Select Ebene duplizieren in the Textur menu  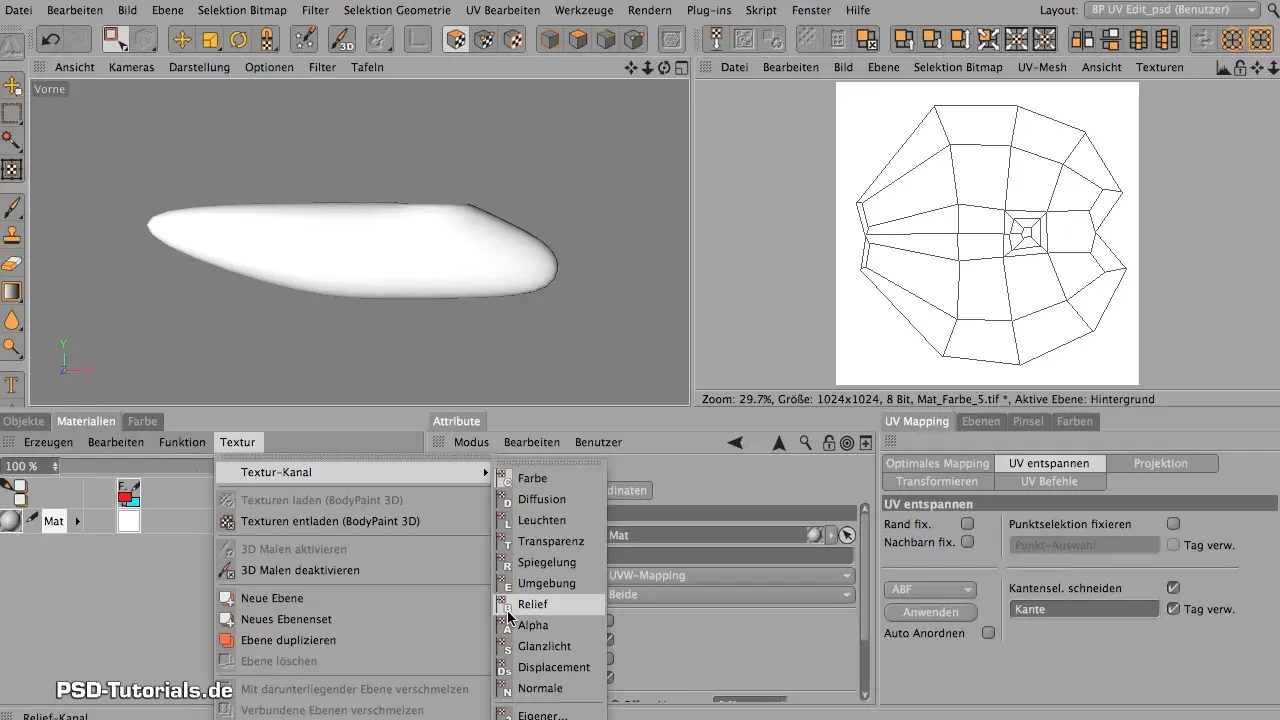pyautogui.click(x=288, y=640)
